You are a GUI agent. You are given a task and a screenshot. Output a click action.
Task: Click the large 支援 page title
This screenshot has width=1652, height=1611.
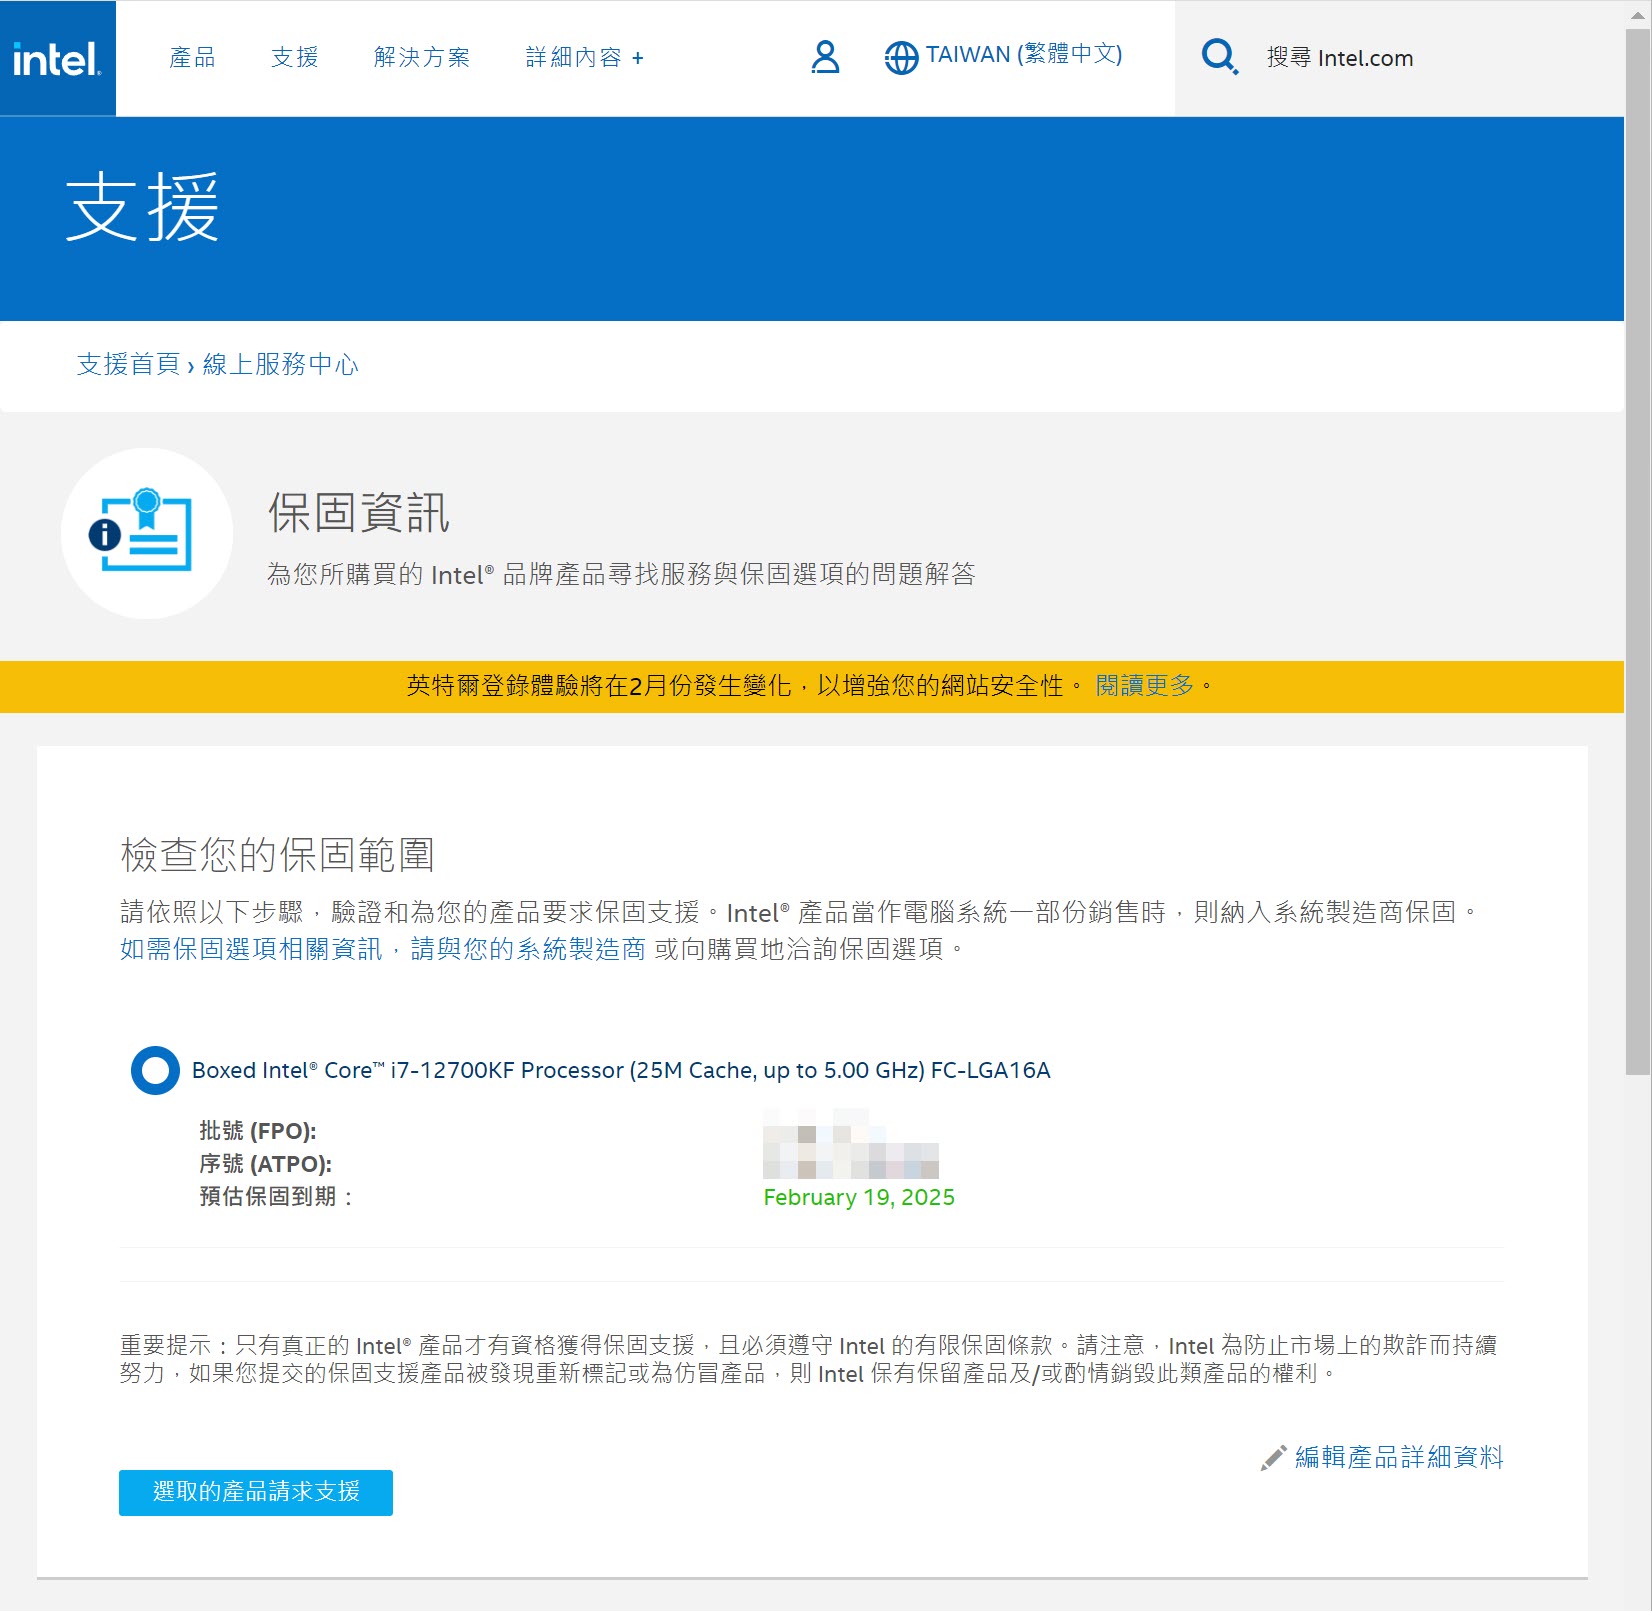coord(143,207)
